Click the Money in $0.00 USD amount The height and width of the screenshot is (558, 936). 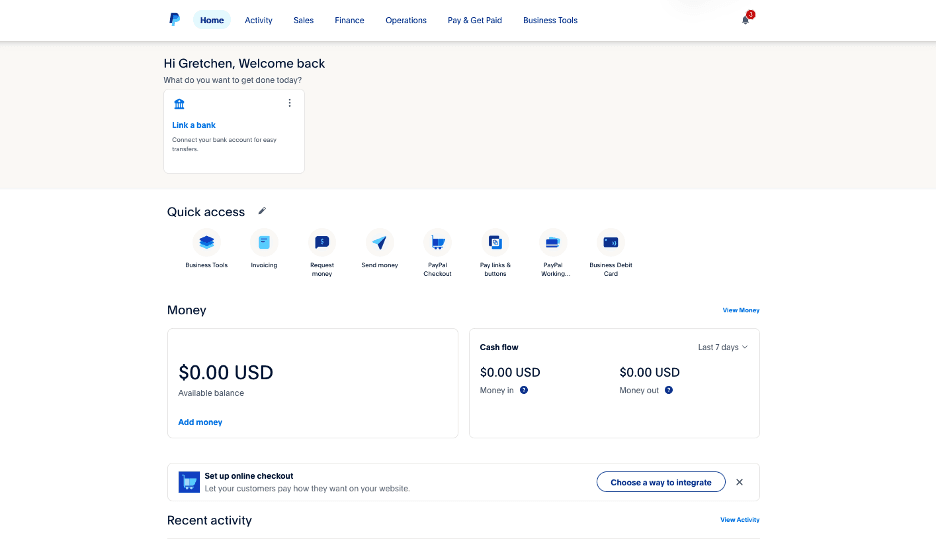click(x=510, y=372)
